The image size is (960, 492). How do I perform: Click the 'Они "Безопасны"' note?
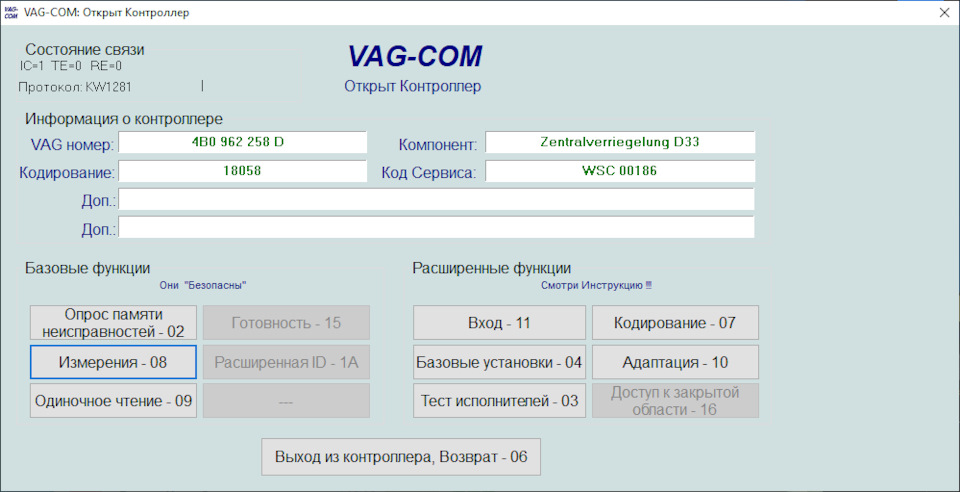[x=202, y=285]
